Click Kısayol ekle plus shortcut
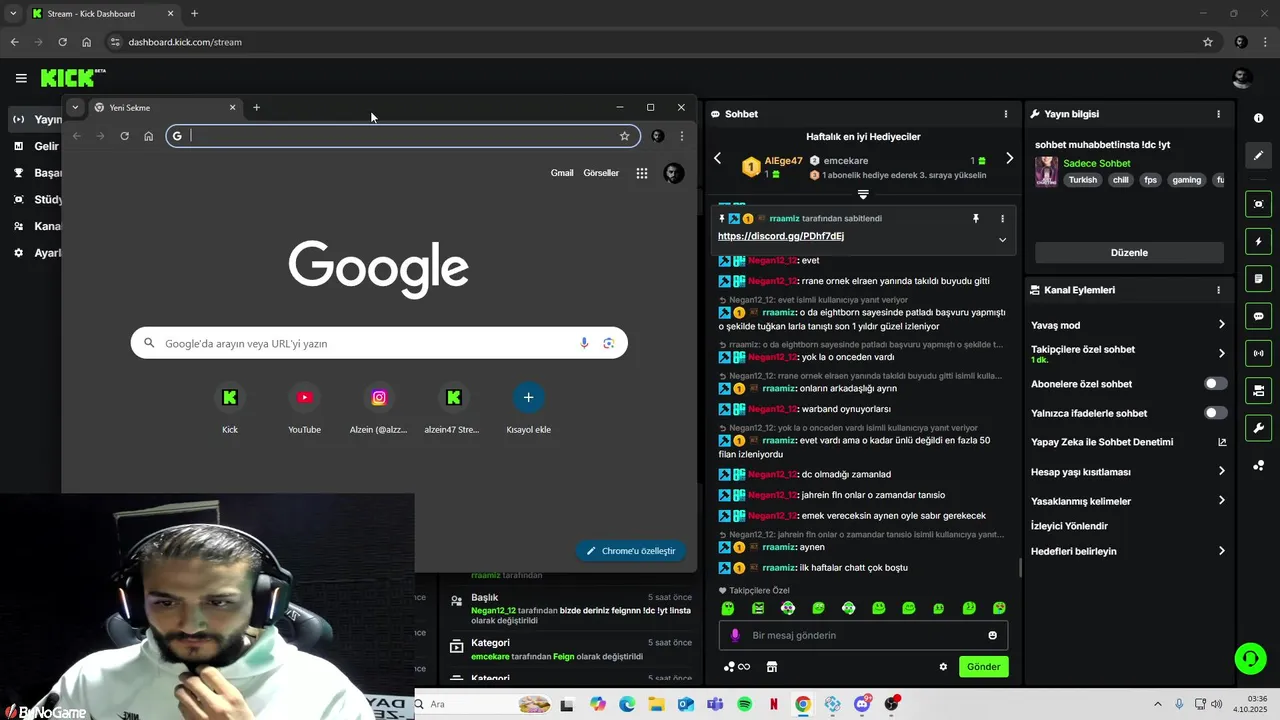1280x720 pixels. pos(528,408)
